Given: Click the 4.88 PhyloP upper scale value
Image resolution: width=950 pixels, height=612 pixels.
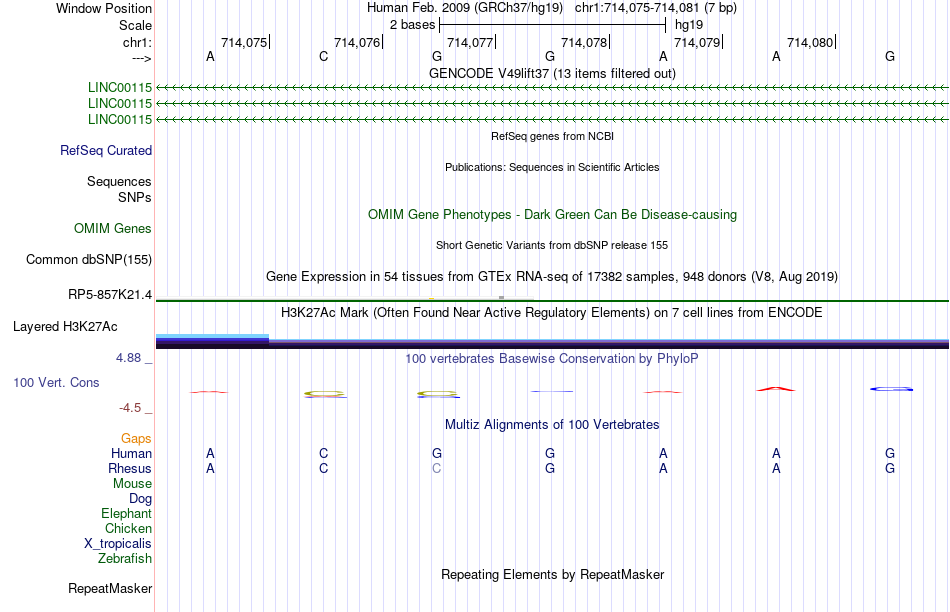Looking at the screenshot, I should pyautogui.click(x=128, y=358).
